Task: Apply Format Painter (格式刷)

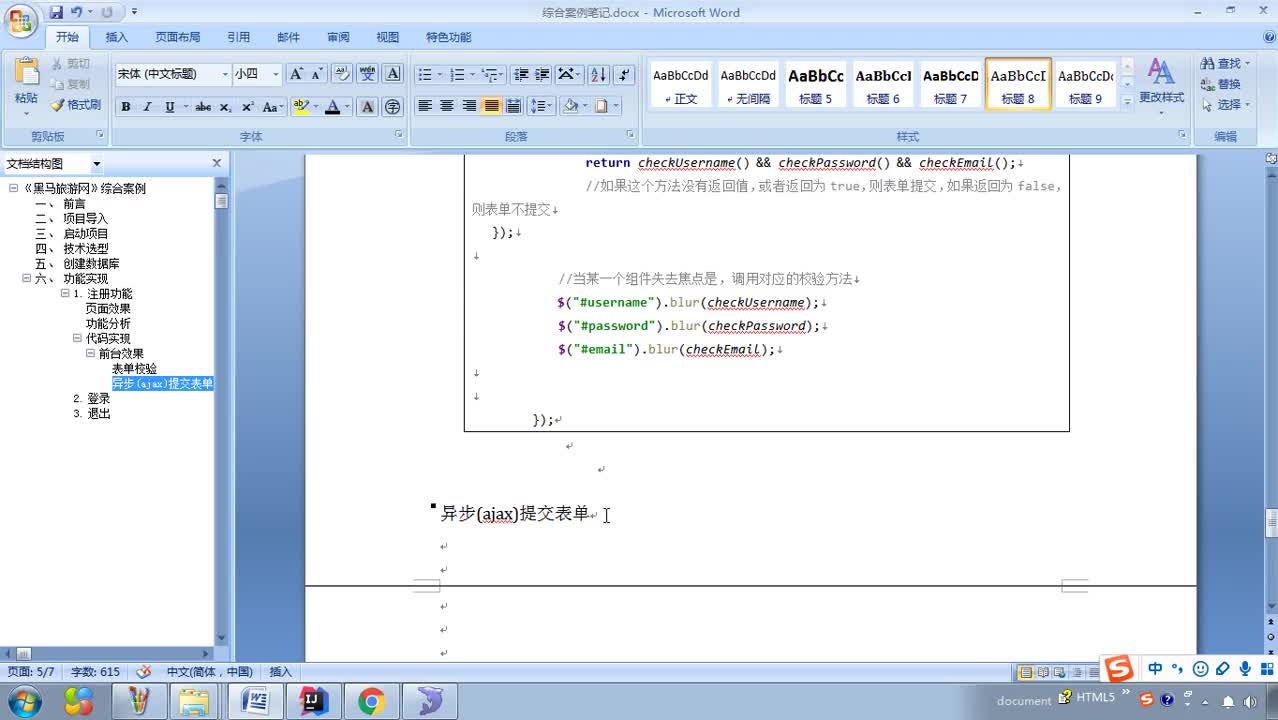Action: coord(76,105)
